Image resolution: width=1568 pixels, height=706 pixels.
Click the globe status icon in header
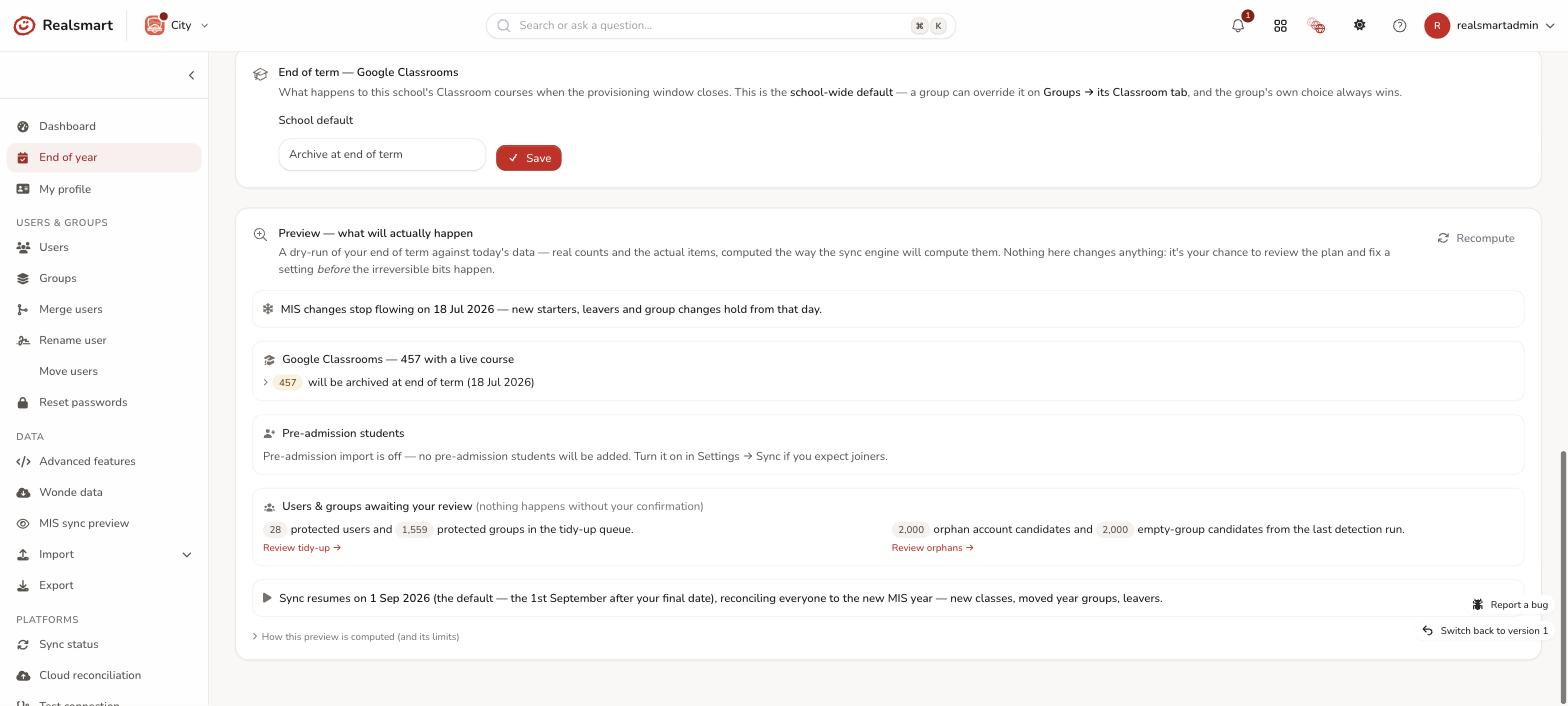(x=1316, y=25)
